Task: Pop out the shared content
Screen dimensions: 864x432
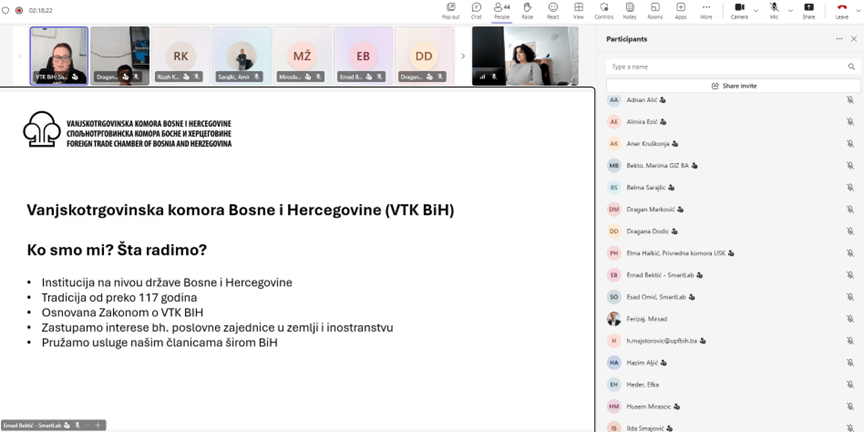Action: [450, 10]
